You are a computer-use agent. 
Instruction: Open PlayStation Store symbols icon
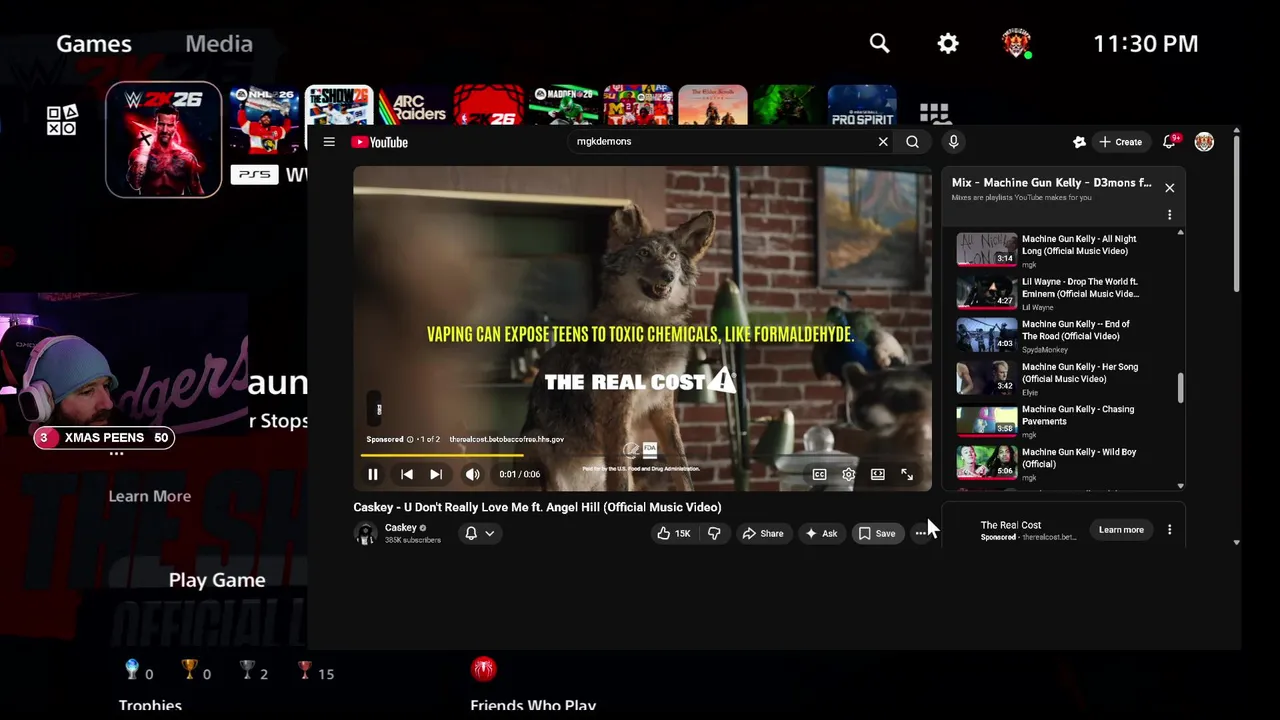coord(62,120)
